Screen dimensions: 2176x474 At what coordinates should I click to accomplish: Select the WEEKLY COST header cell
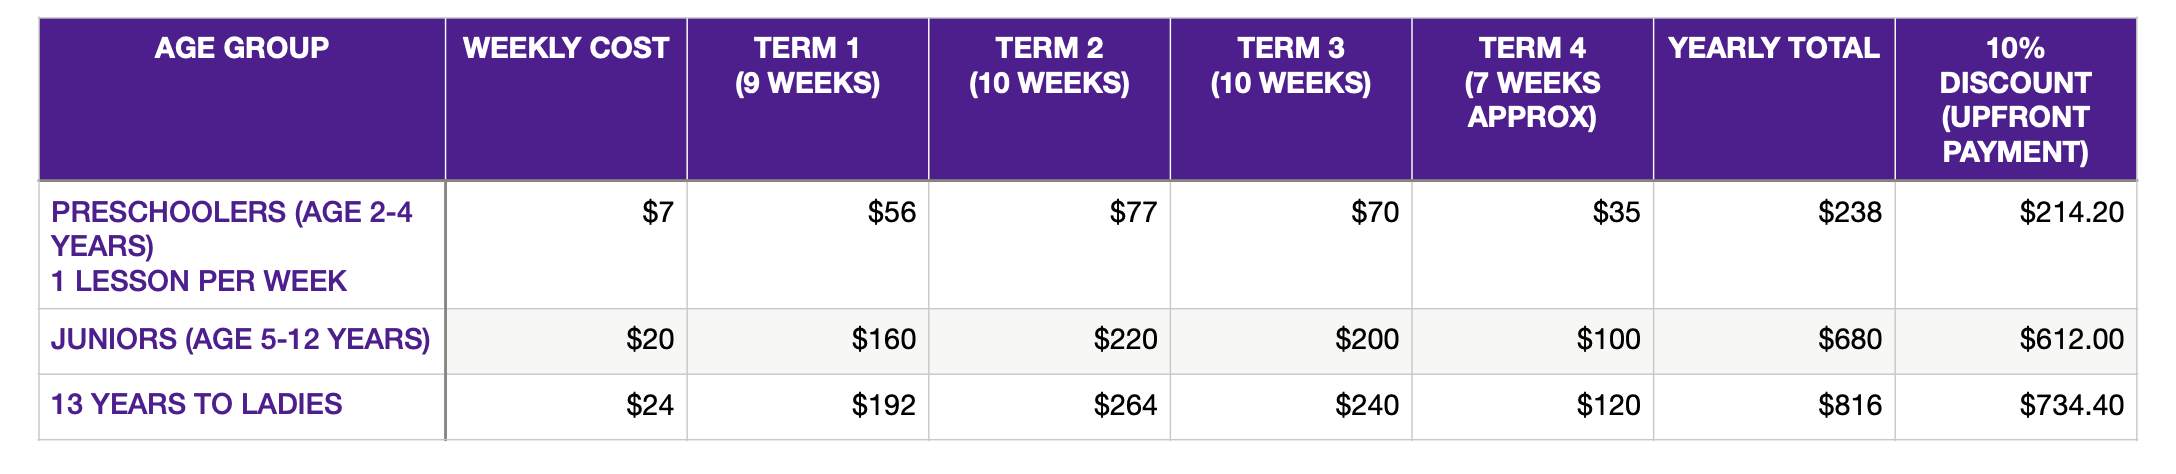point(566,99)
